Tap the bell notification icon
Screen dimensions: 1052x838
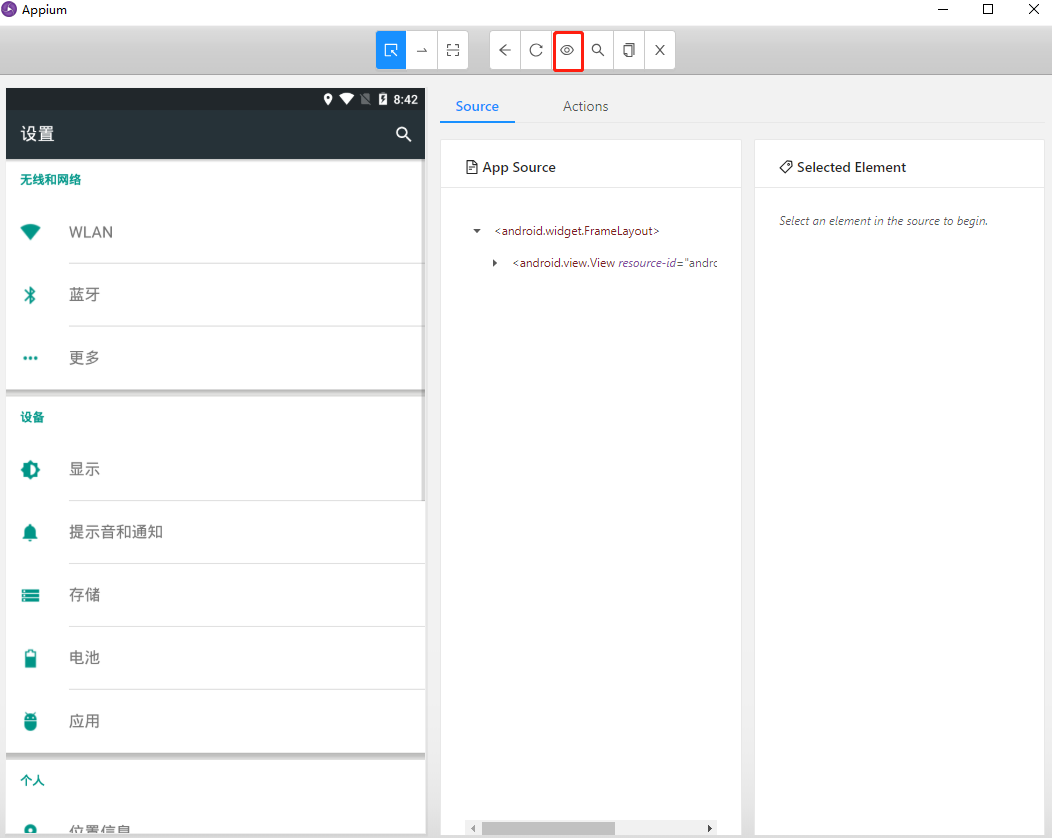click(30, 533)
